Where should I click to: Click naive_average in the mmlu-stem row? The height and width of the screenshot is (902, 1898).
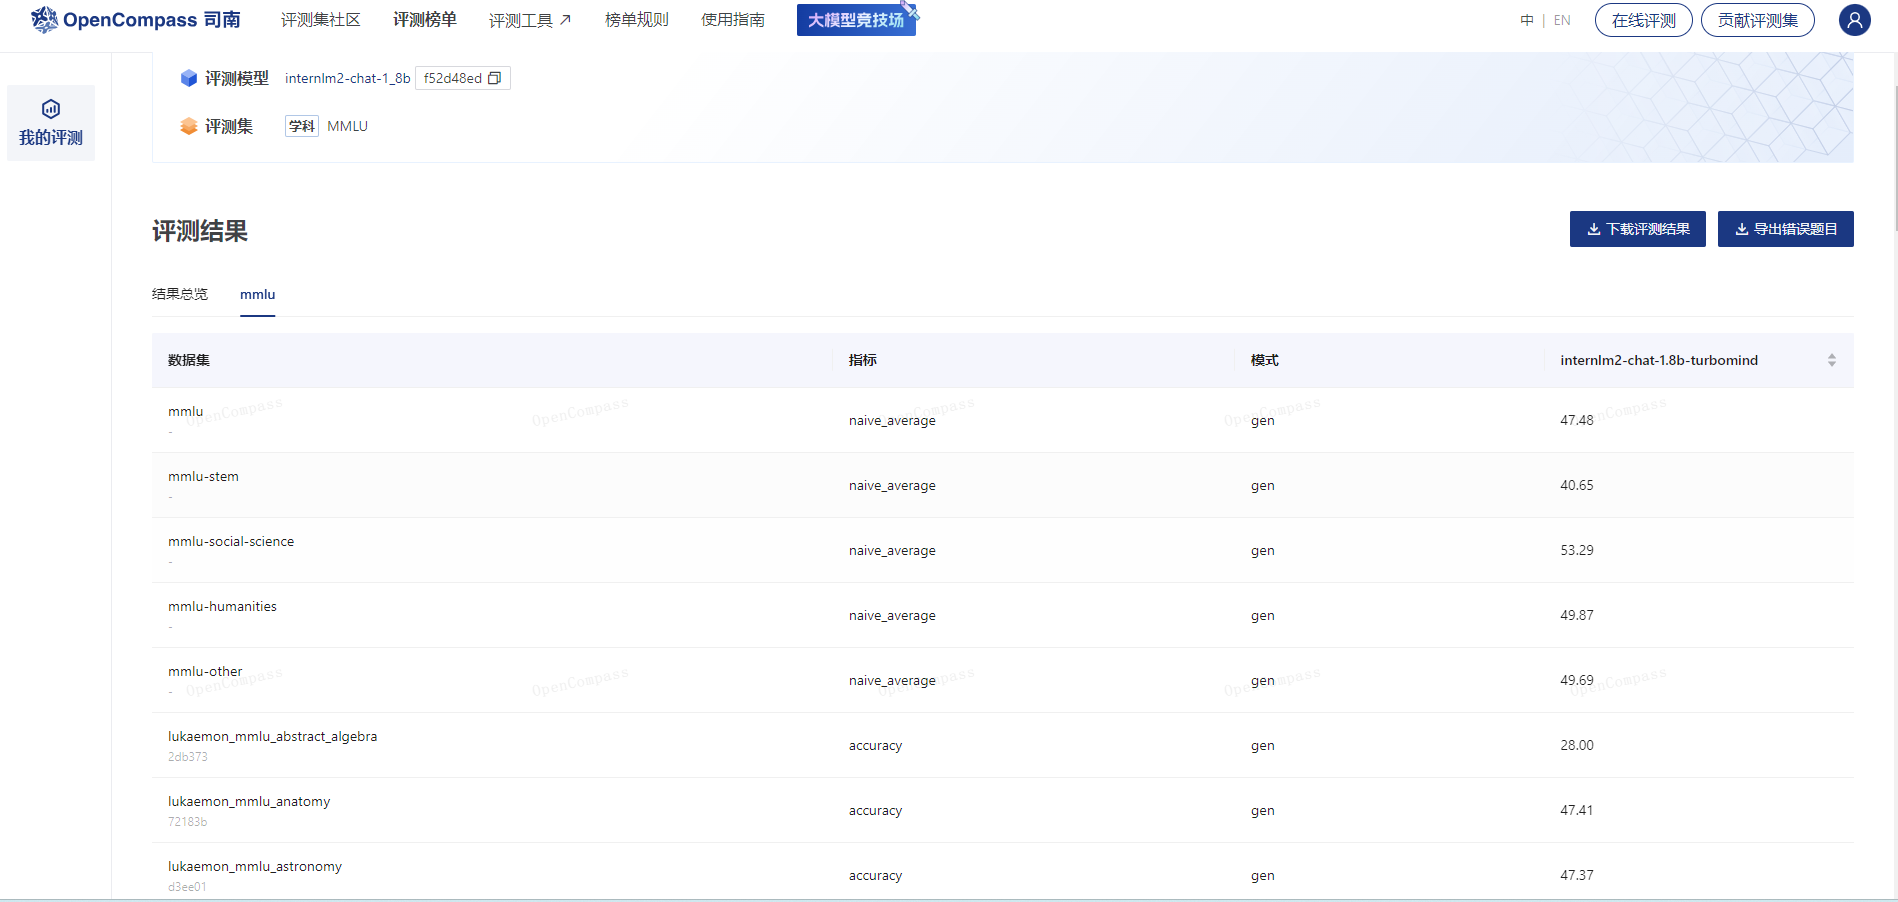pyautogui.click(x=892, y=486)
